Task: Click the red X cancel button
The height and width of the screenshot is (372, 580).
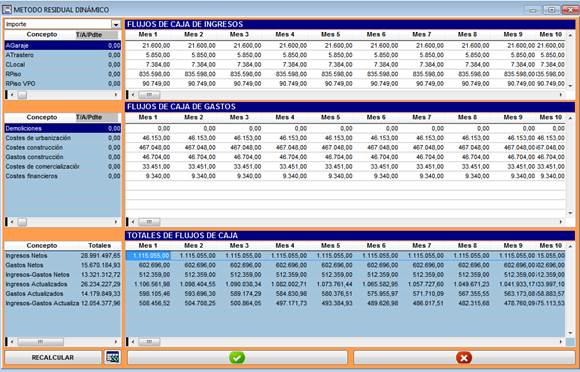Action: click(x=464, y=358)
